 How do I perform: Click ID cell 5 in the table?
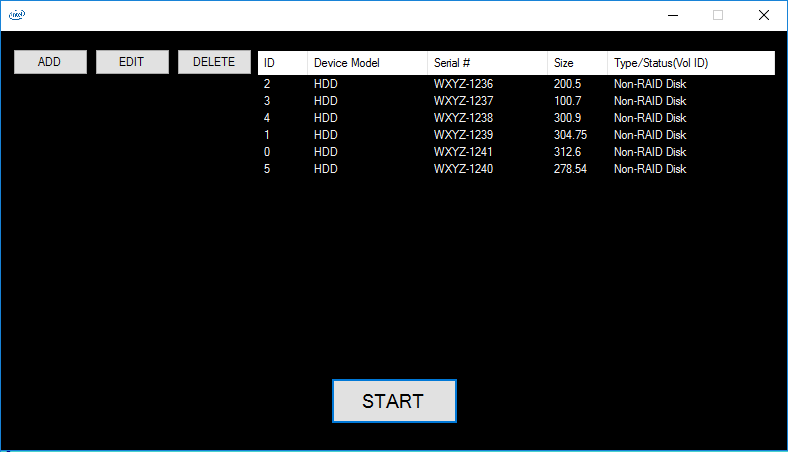[x=267, y=169]
